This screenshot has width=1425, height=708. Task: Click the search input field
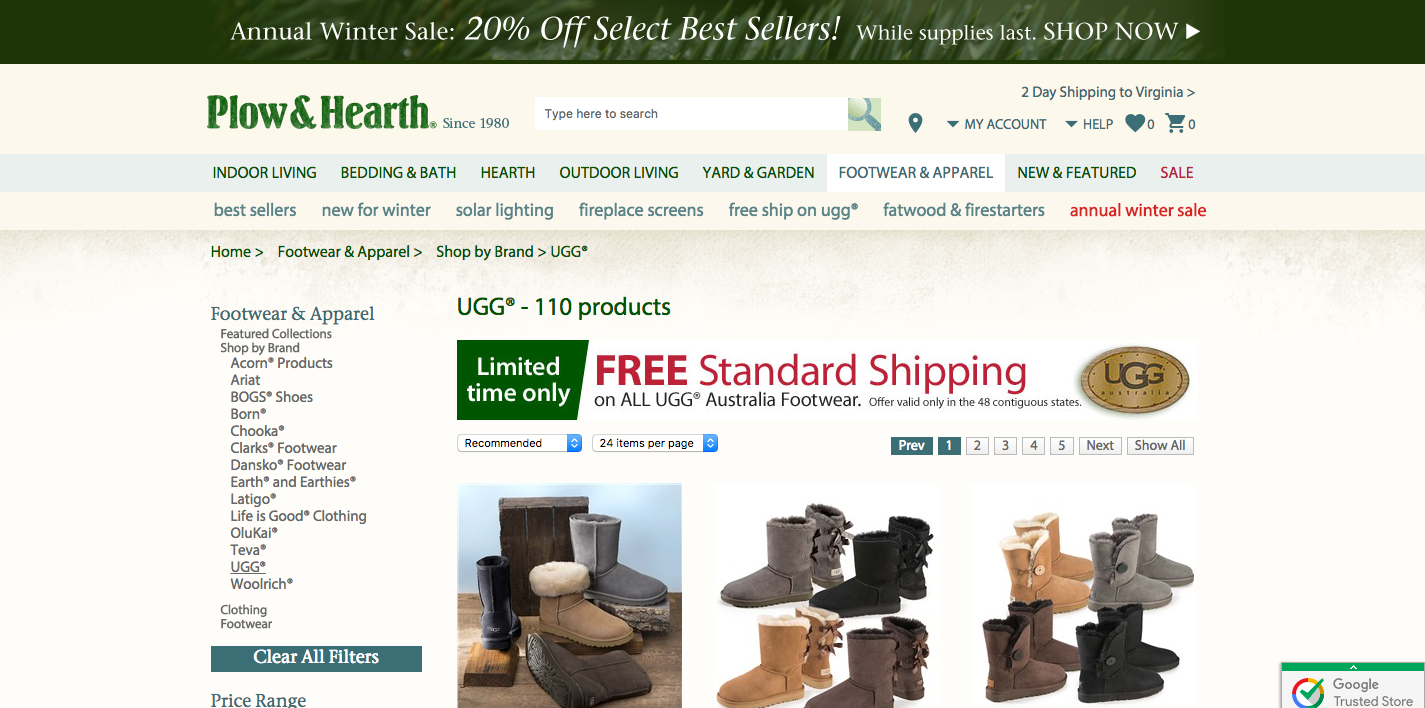pyautogui.click(x=691, y=114)
